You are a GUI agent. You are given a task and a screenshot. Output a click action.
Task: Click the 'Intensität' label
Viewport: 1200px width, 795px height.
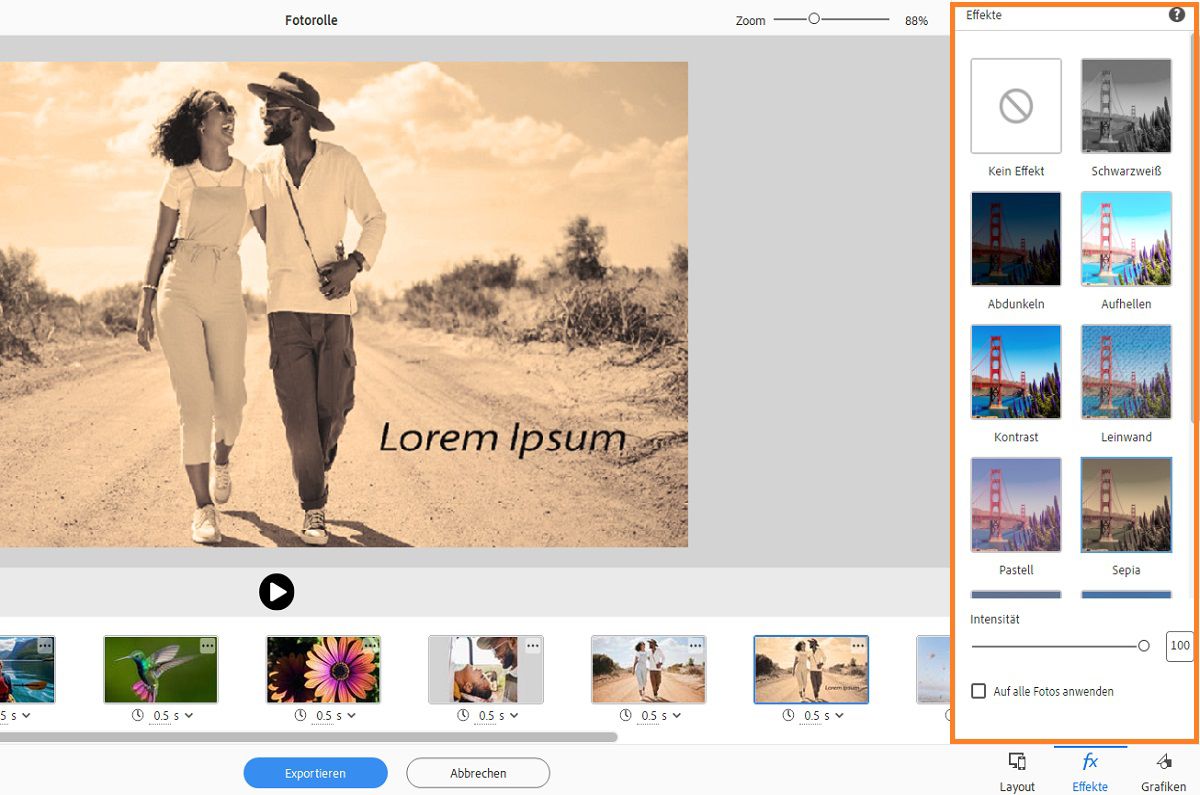(995, 619)
